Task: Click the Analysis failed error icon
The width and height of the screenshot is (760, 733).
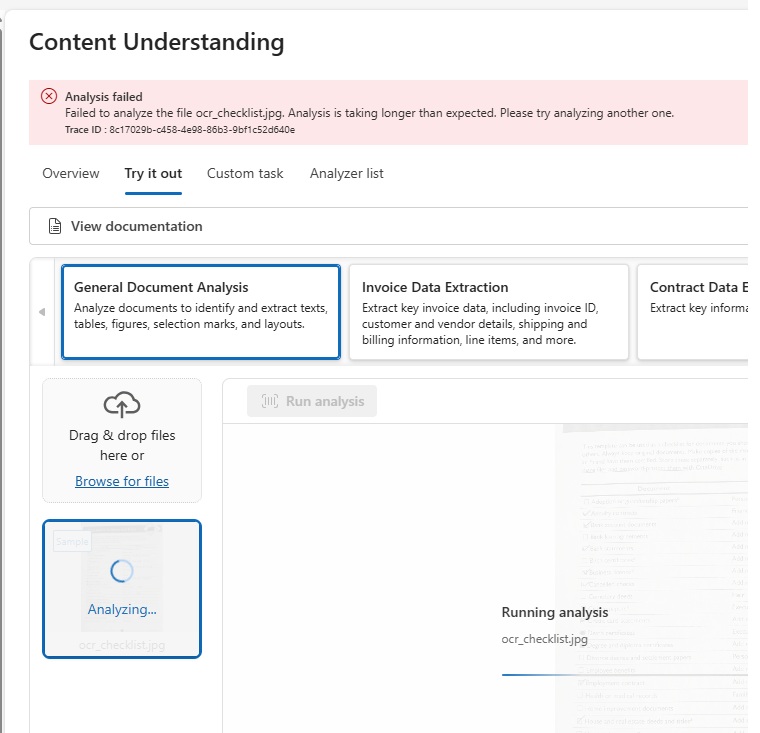Action: 48,96
